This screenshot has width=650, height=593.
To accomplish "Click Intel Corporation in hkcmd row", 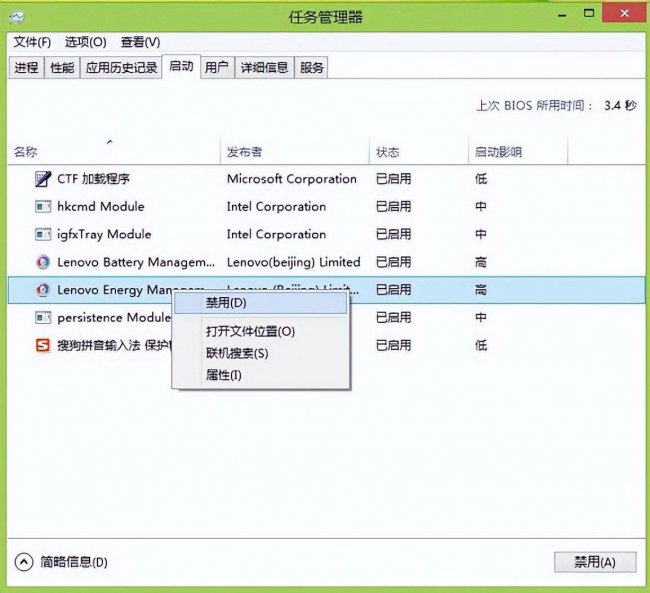I will coord(276,207).
